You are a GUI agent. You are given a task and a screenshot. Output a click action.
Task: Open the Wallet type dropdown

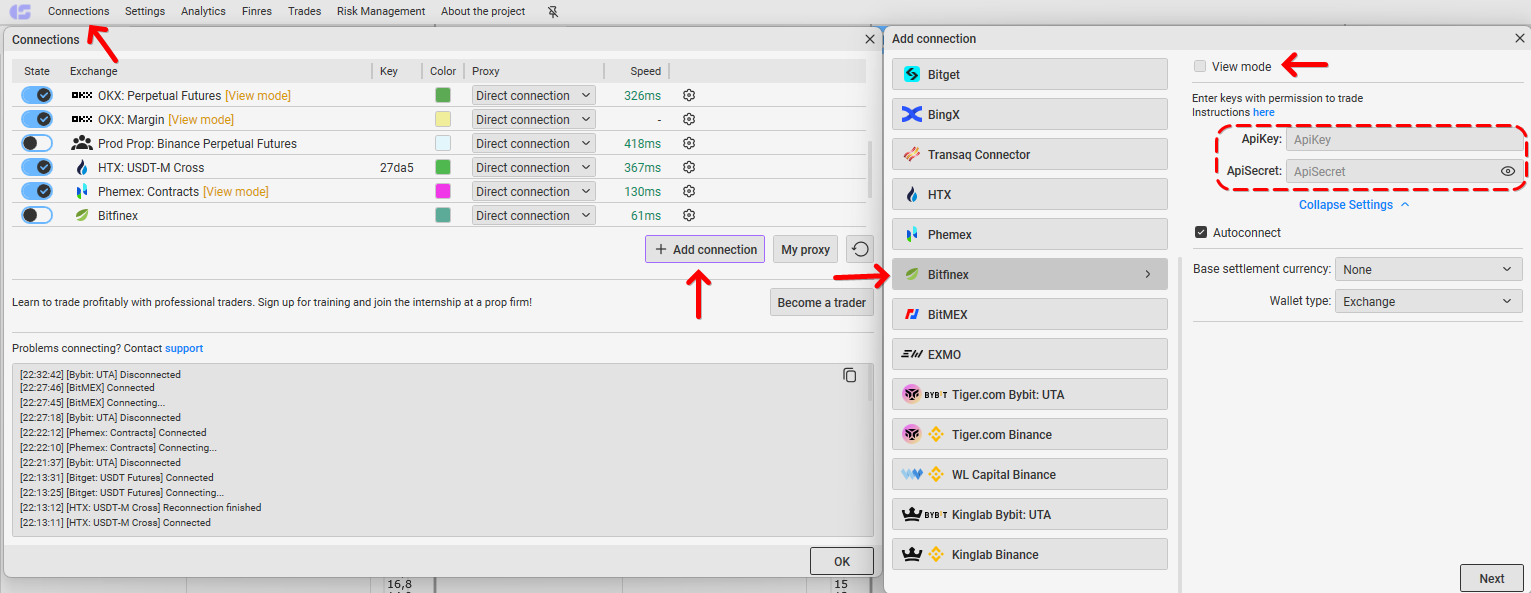[x=1428, y=301]
